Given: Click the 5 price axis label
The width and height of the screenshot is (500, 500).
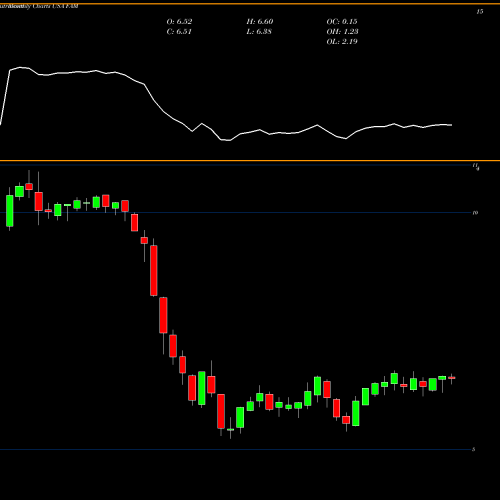Looking at the screenshot, I should tap(474, 450).
